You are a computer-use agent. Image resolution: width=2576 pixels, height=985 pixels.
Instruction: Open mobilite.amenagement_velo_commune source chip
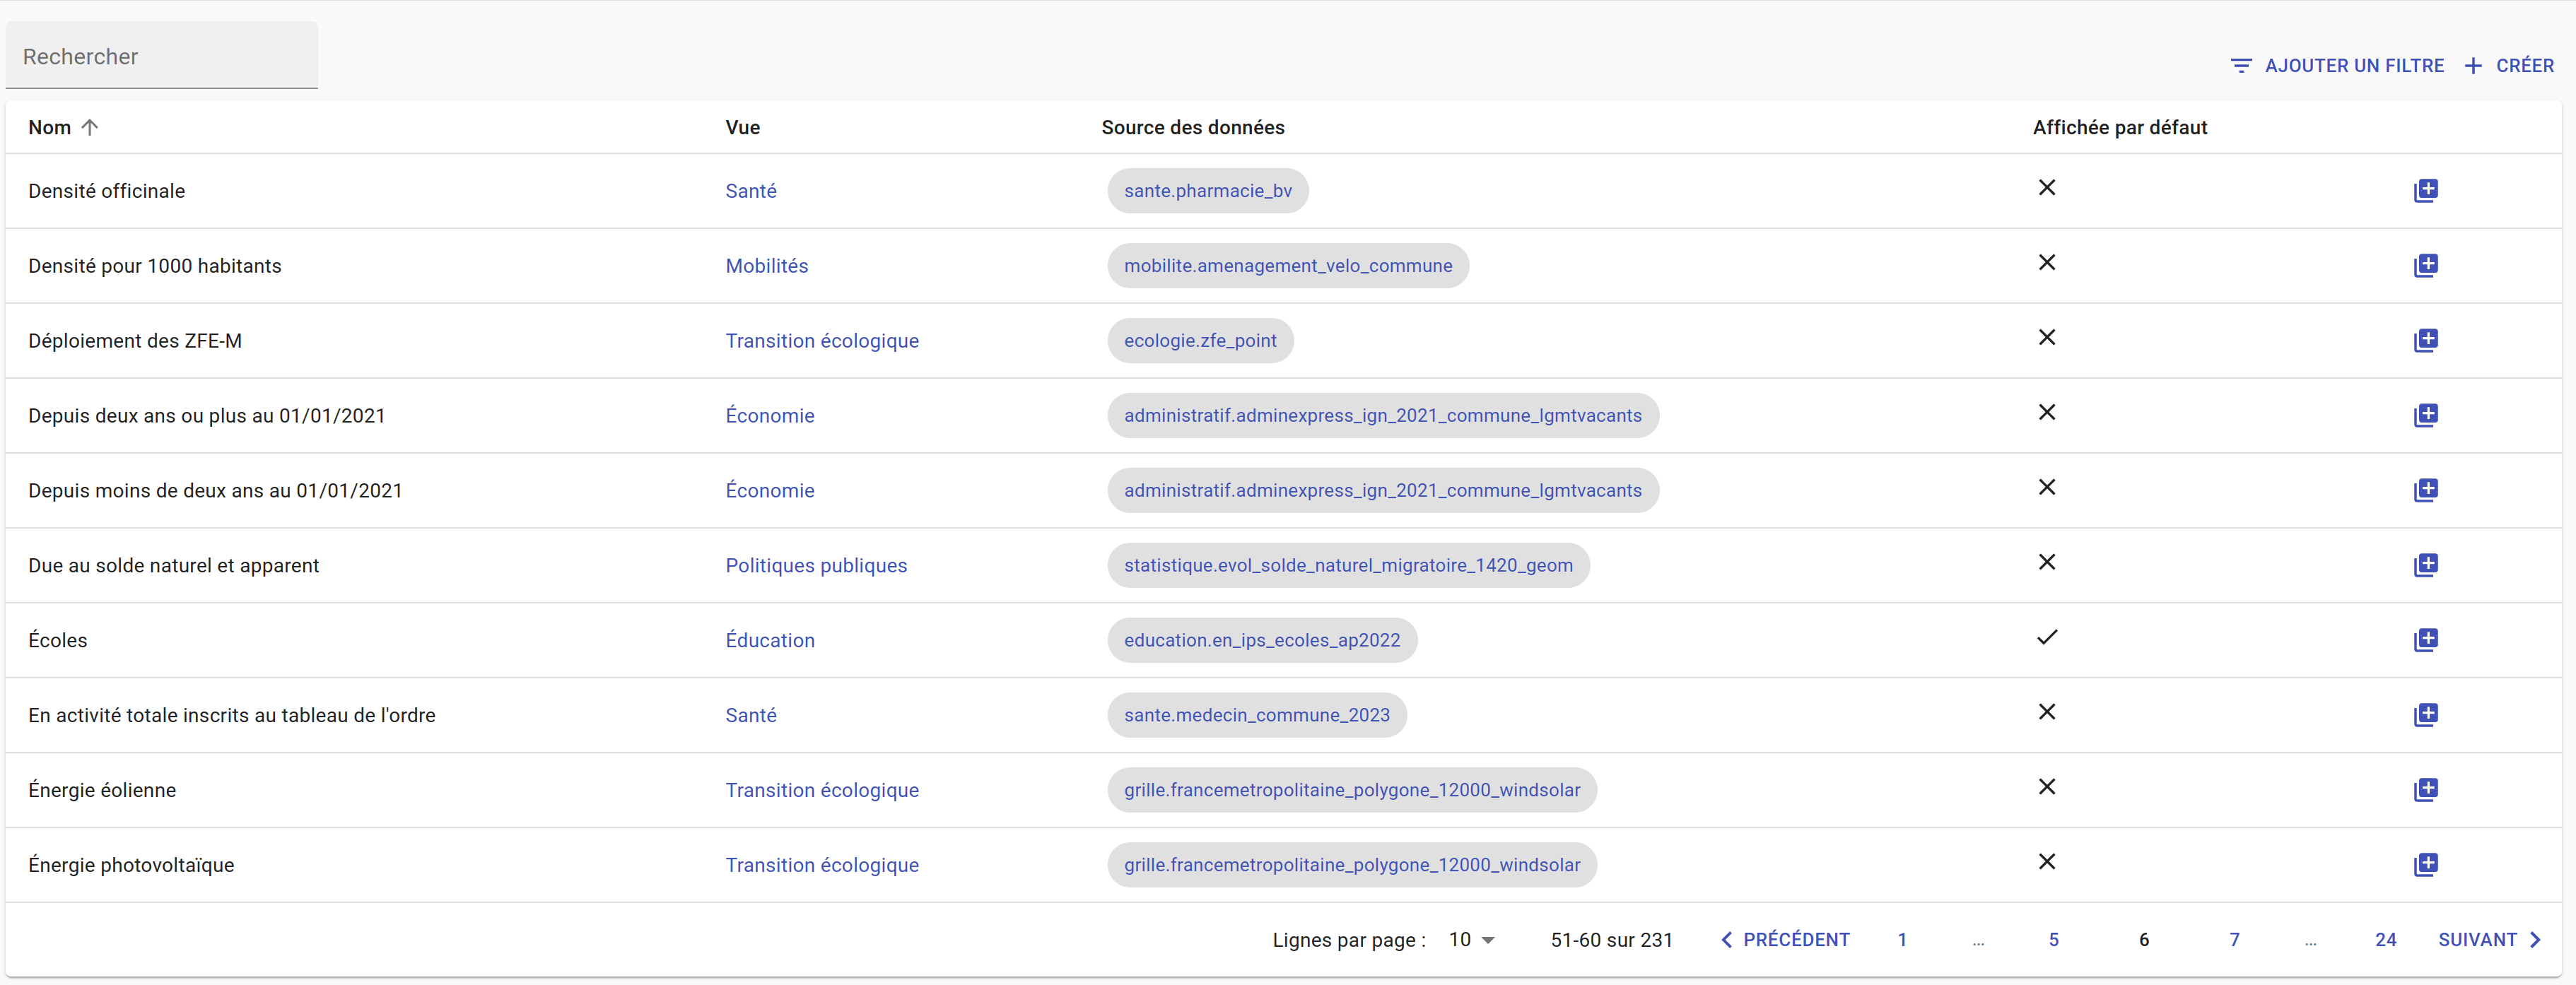(1288, 266)
